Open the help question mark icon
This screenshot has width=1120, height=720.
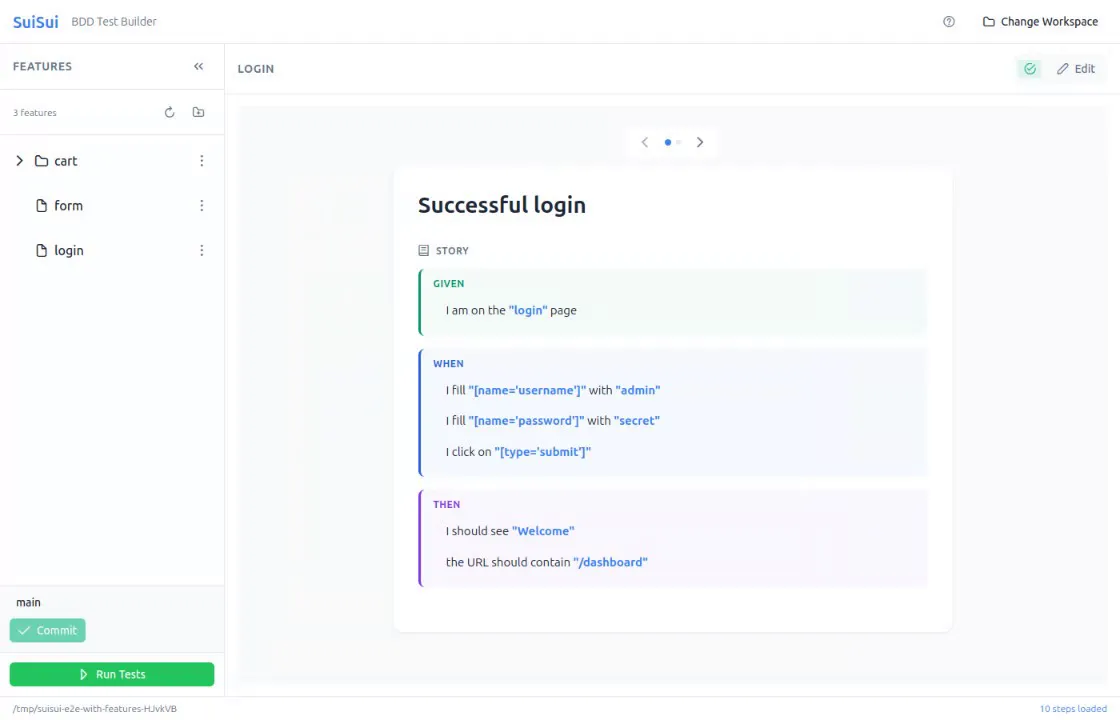click(949, 21)
